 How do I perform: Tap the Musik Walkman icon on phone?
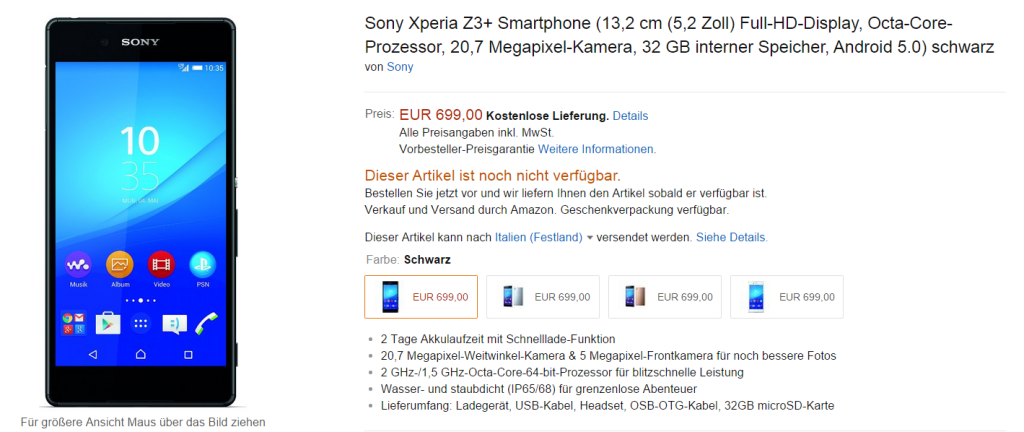point(78,264)
